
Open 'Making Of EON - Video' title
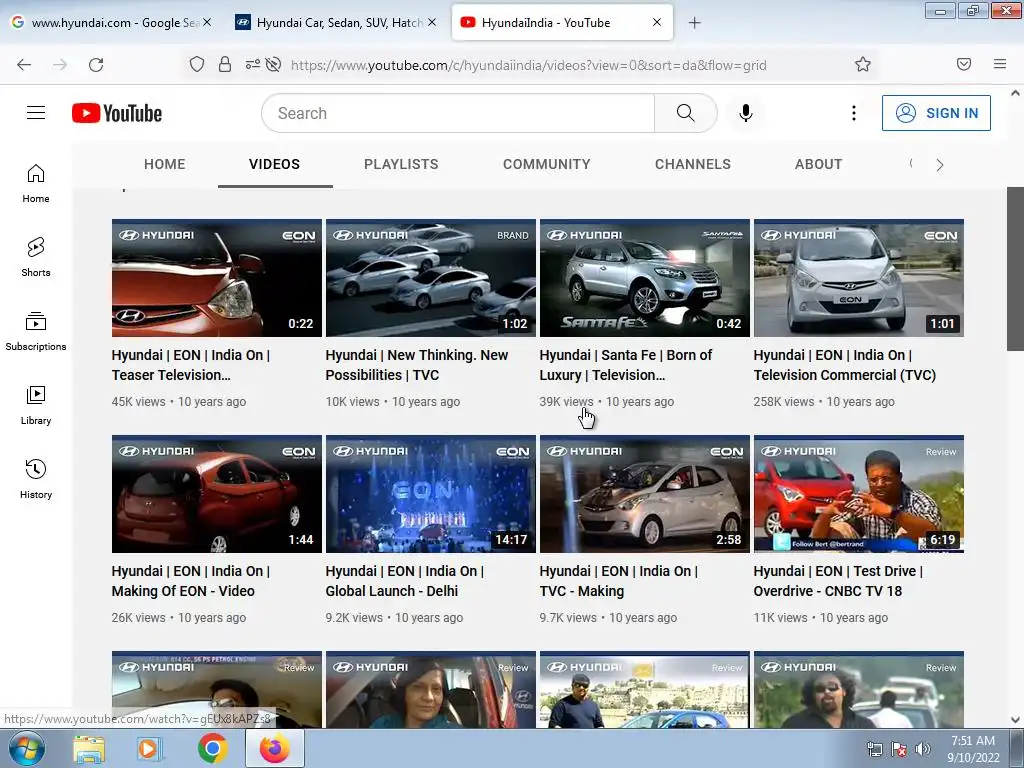coord(191,581)
